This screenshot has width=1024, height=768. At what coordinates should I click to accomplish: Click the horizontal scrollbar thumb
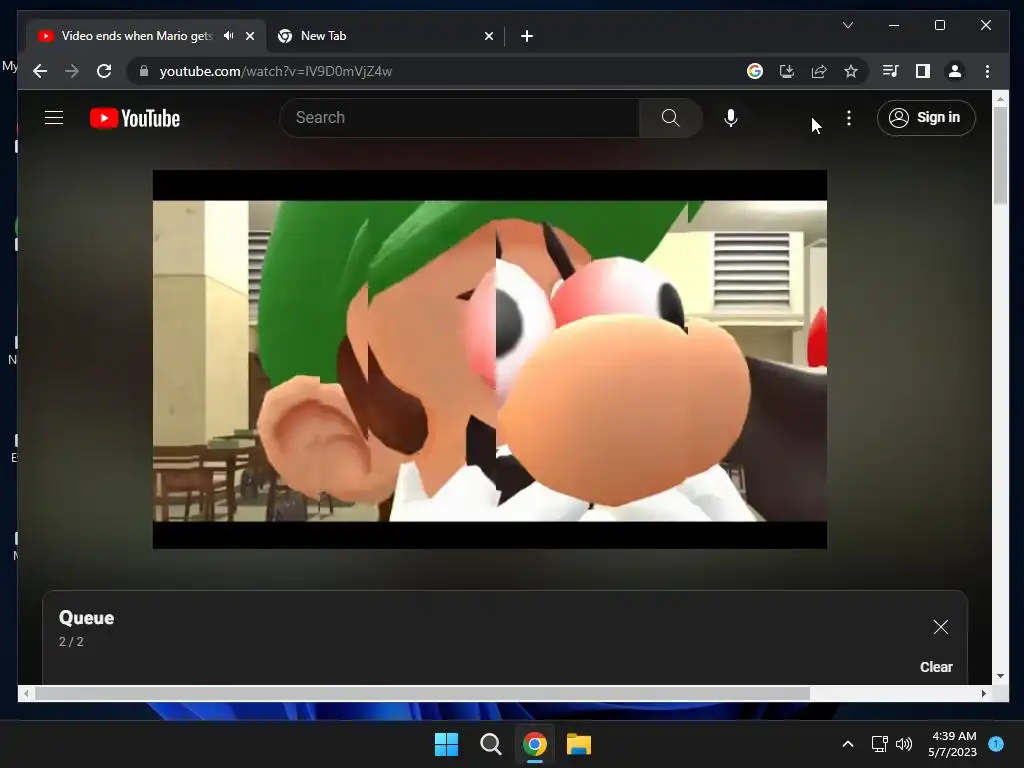(x=423, y=694)
